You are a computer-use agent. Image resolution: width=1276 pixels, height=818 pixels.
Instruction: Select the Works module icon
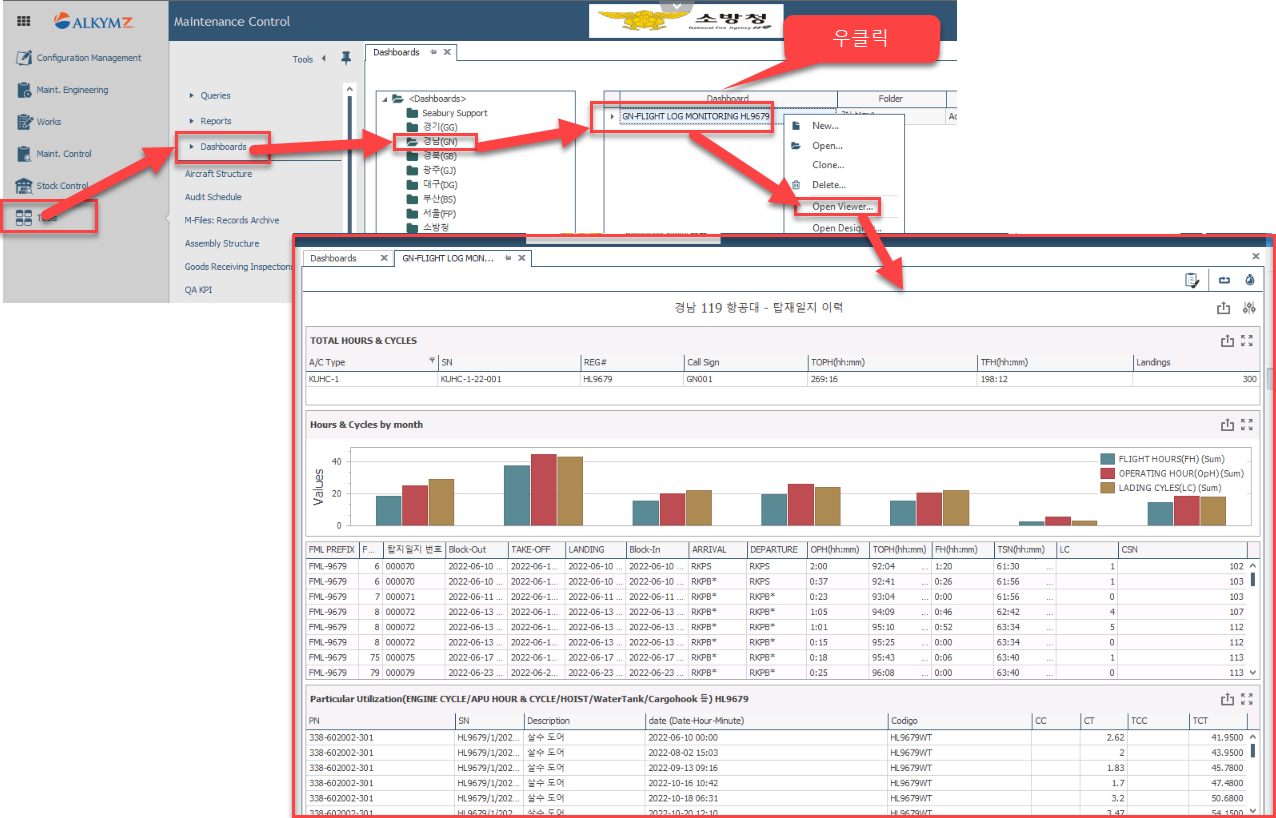coord(25,122)
